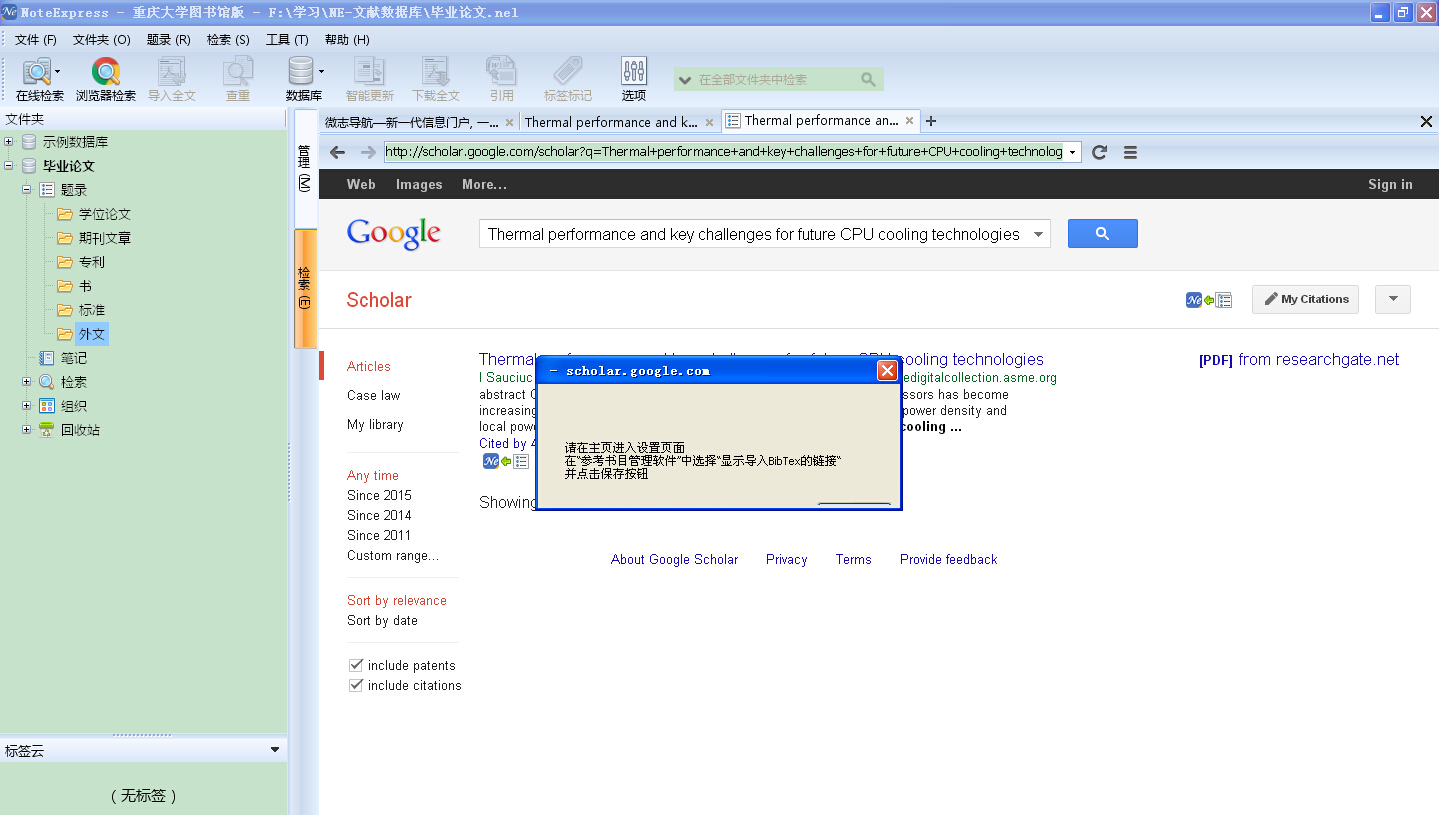The image size is (1439, 815).
Task: Open the About Google Scholar link
Action: pyautogui.click(x=674, y=559)
